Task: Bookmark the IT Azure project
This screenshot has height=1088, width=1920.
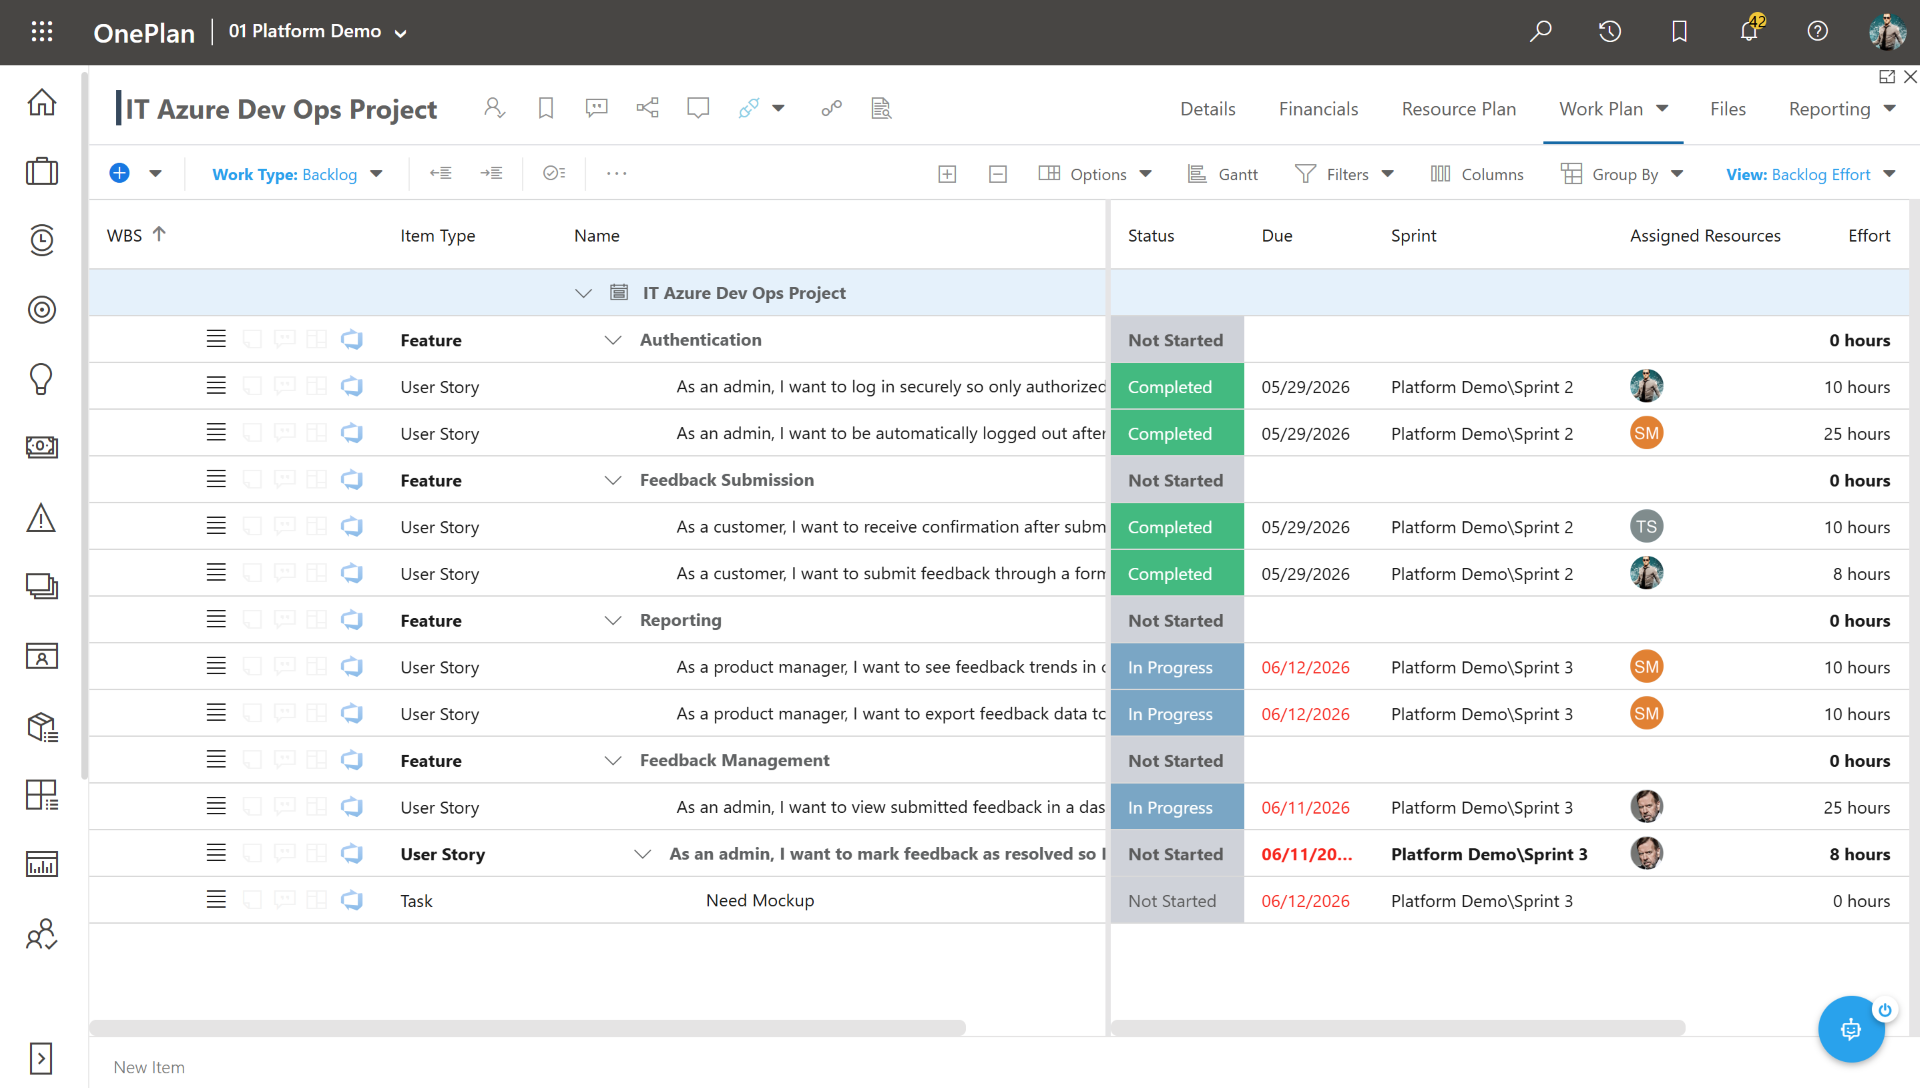Action: (x=546, y=108)
